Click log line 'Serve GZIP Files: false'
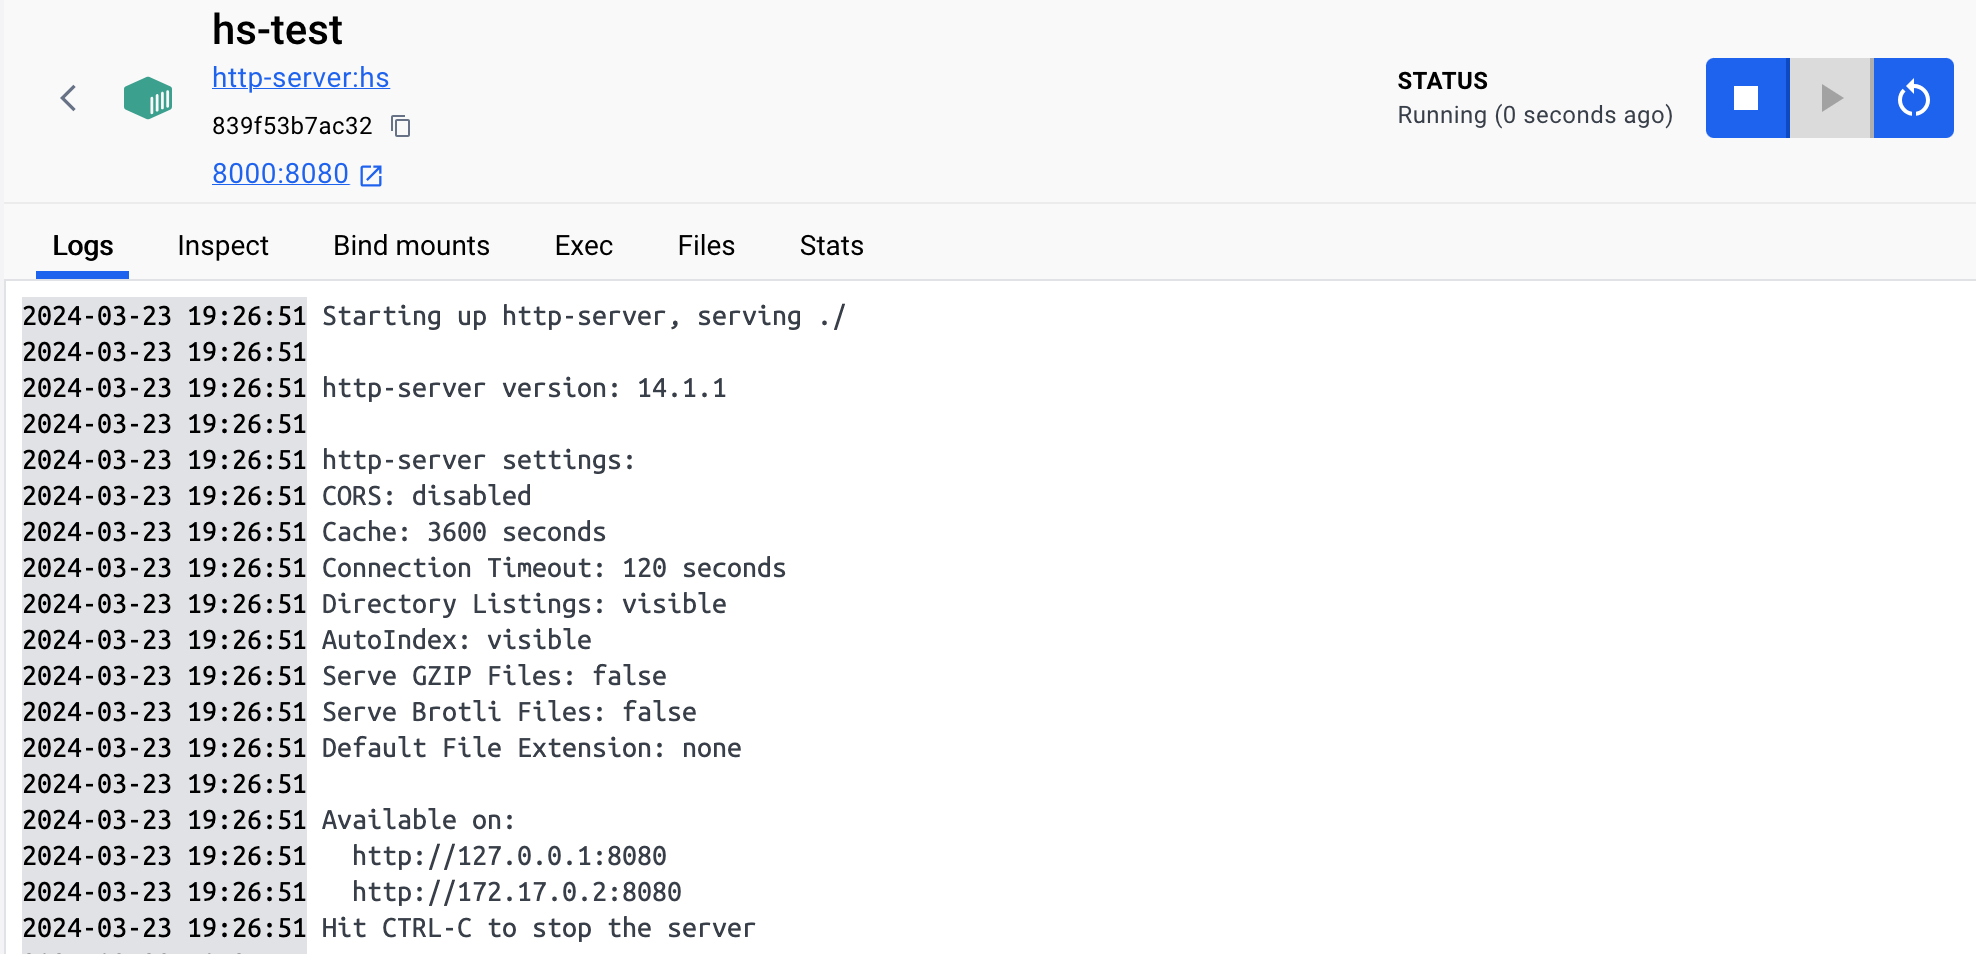The height and width of the screenshot is (954, 1976). pos(494,677)
